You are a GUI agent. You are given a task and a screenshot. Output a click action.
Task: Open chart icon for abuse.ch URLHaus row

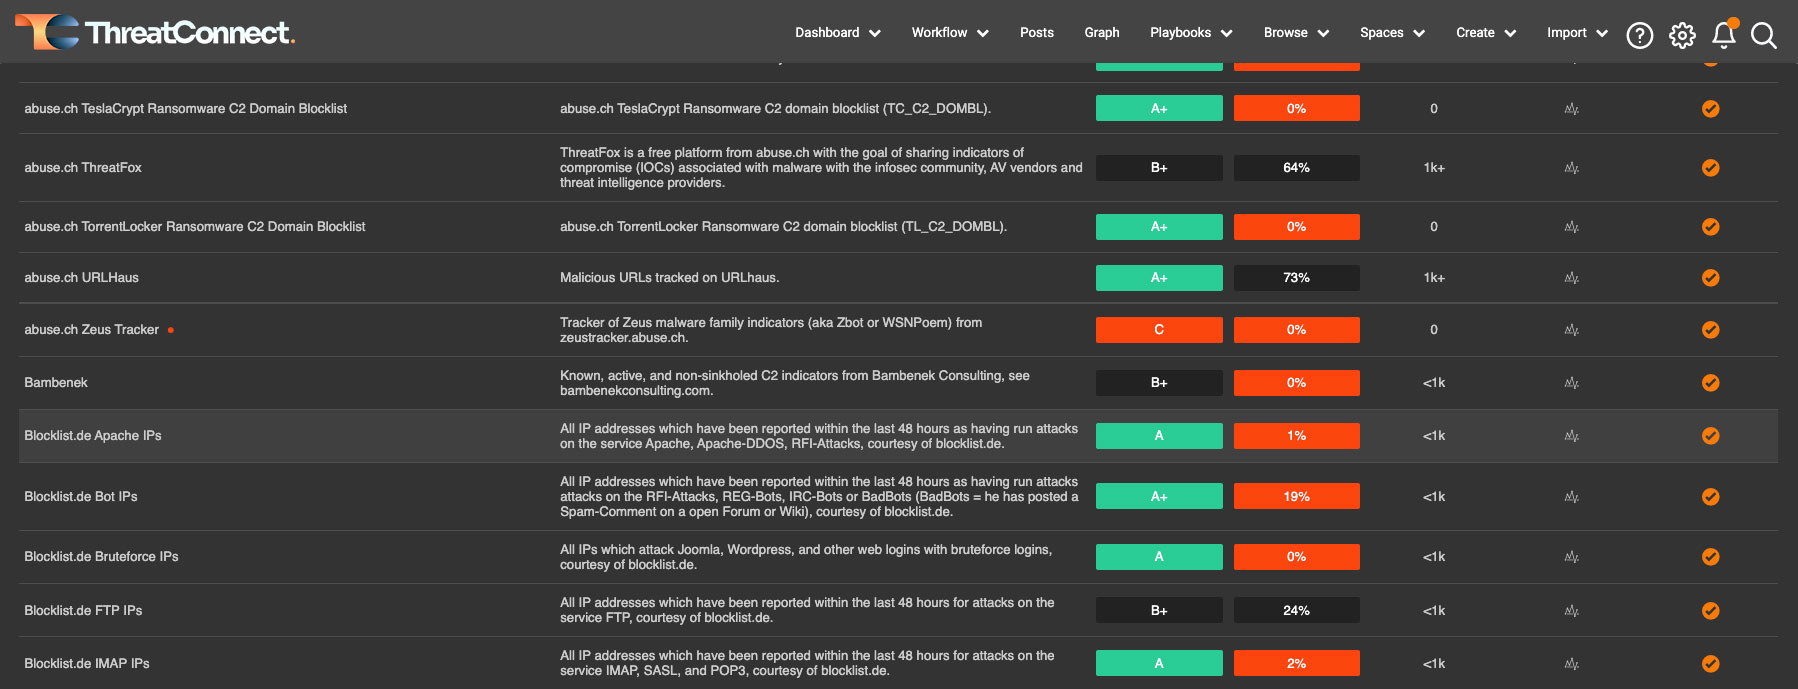(x=1572, y=278)
